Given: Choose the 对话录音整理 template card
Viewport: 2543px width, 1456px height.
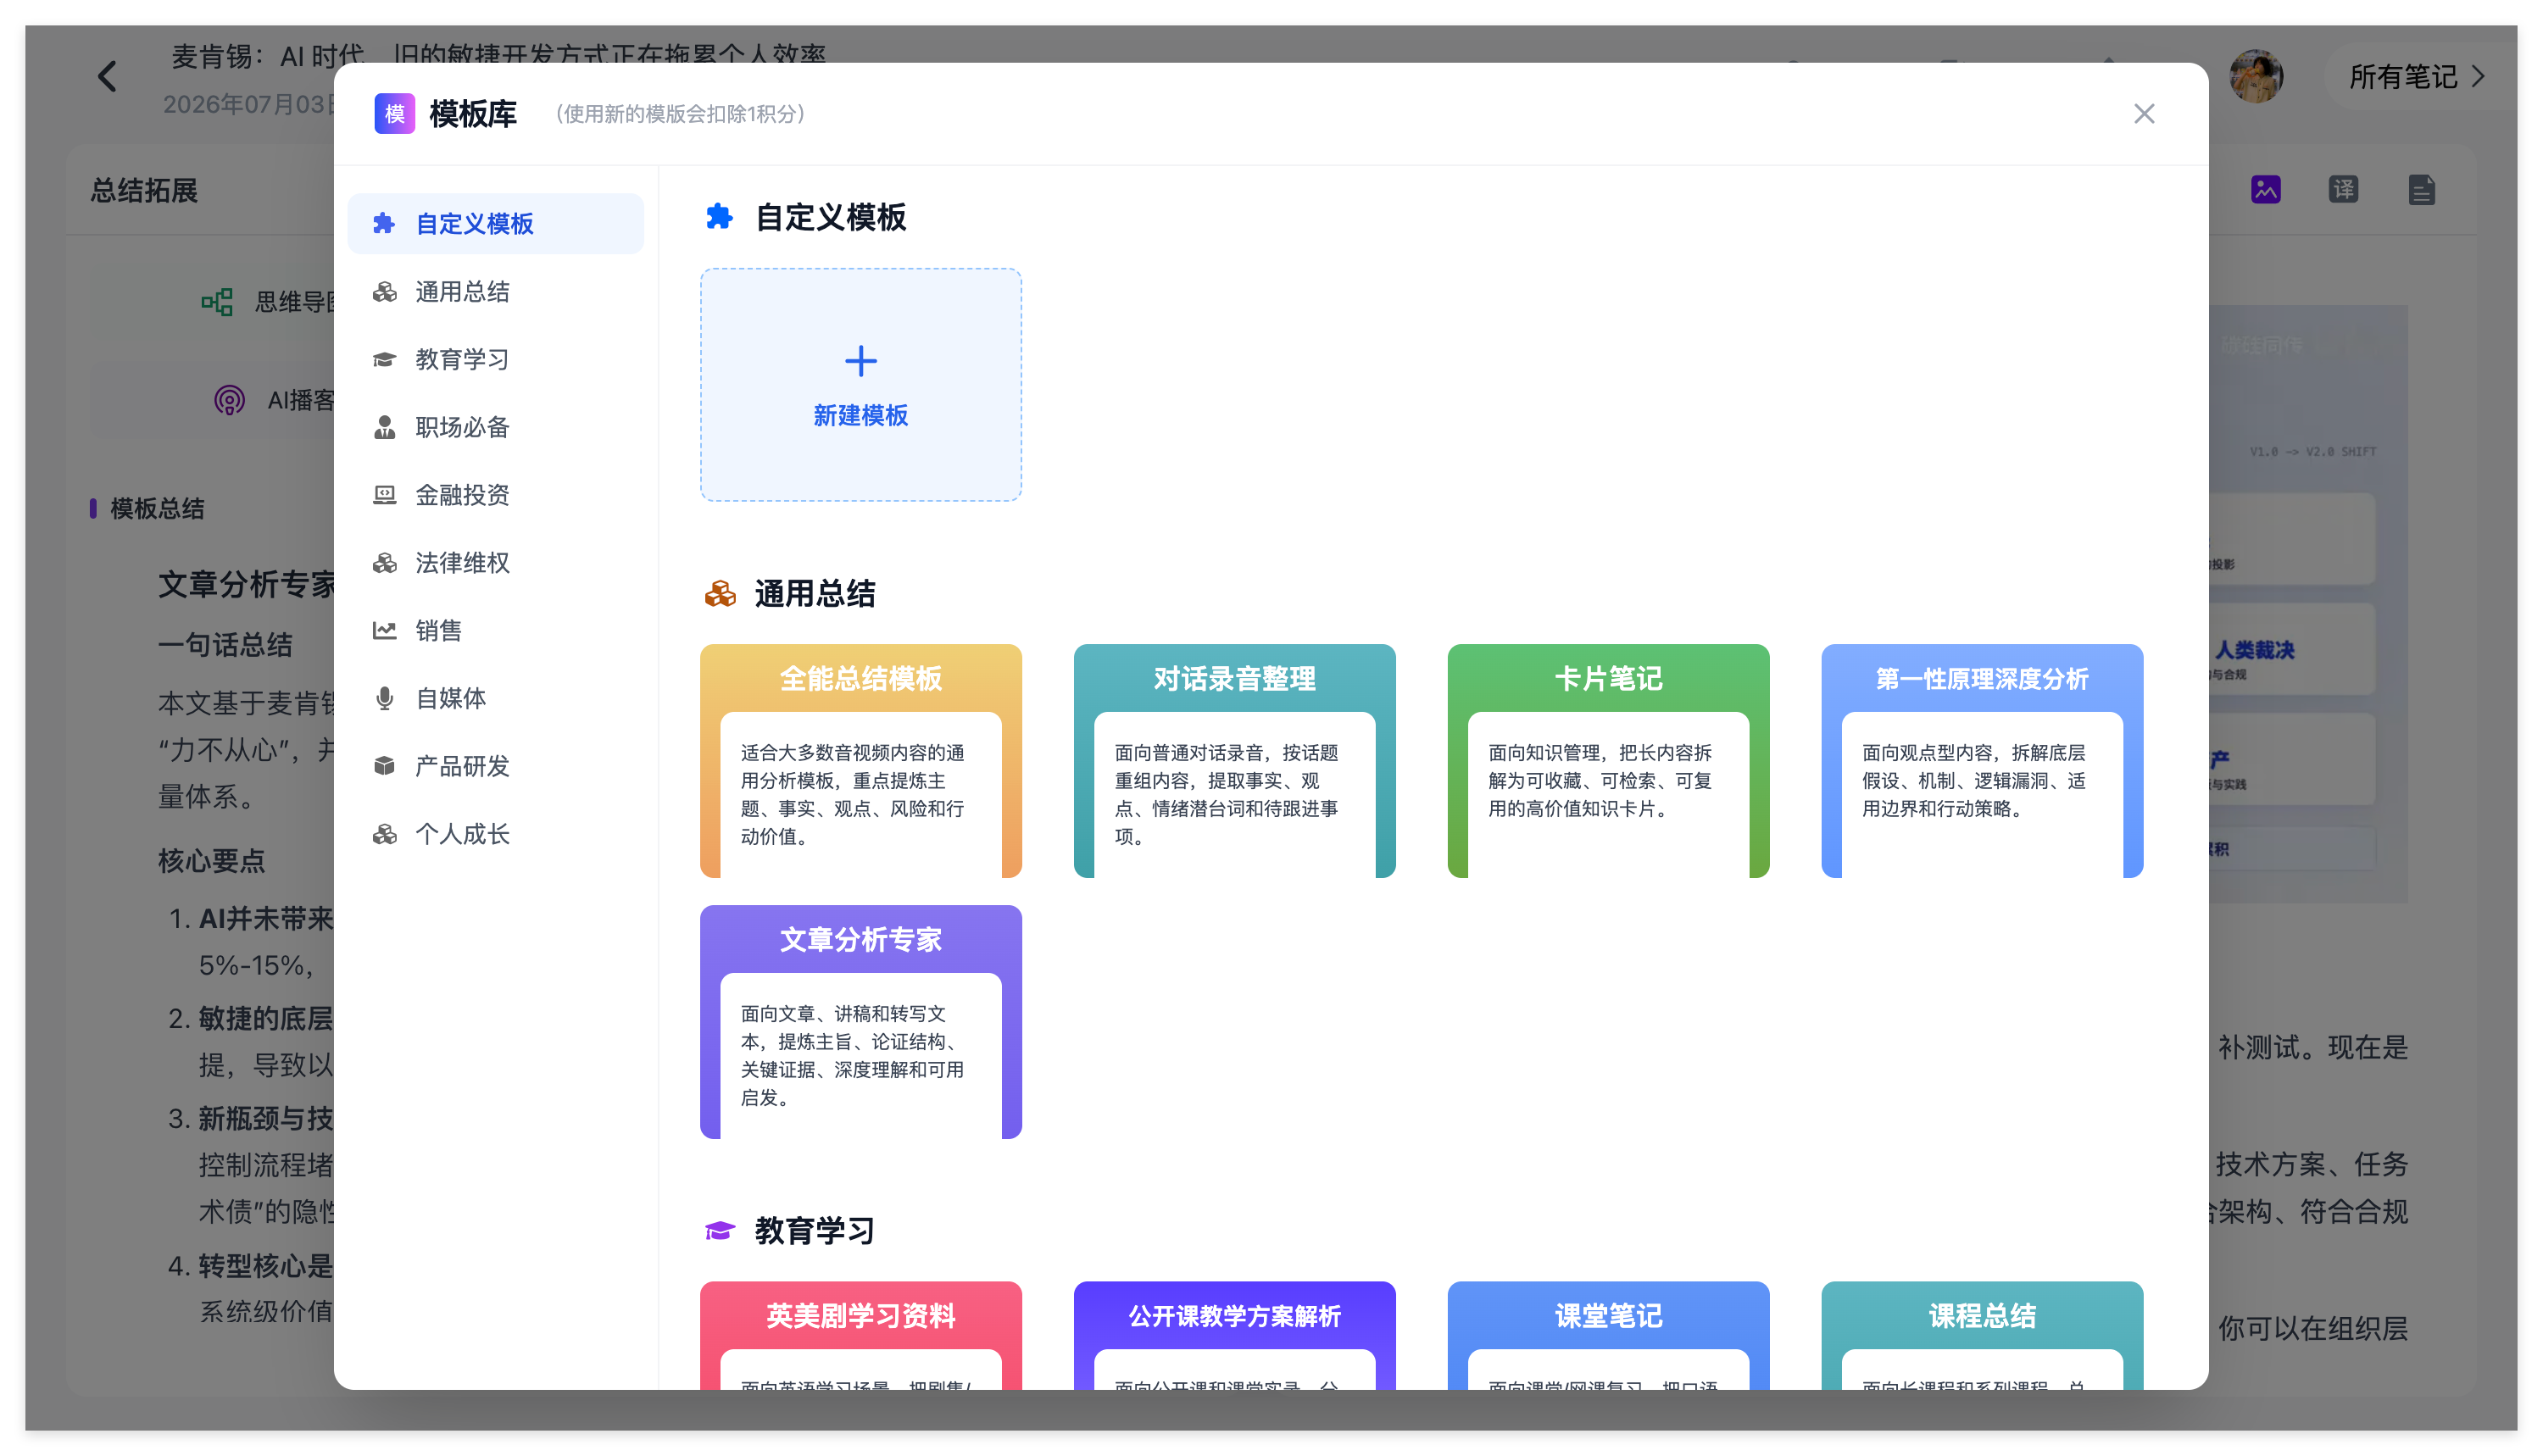Looking at the screenshot, I should click(1235, 761).
